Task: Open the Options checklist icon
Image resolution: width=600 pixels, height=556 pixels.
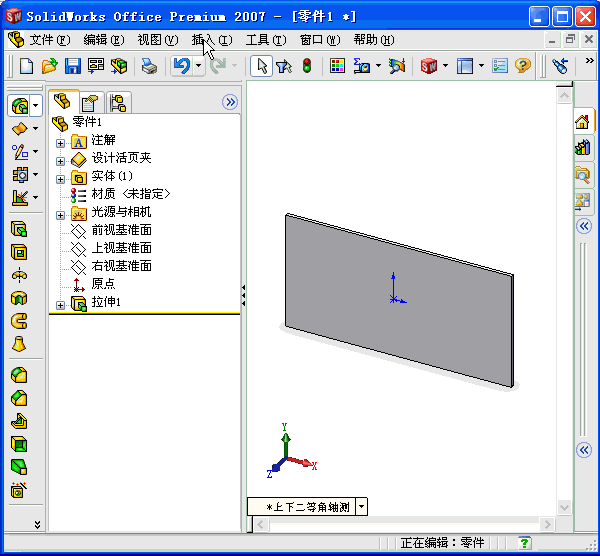Action: click(x=500, y=66)
